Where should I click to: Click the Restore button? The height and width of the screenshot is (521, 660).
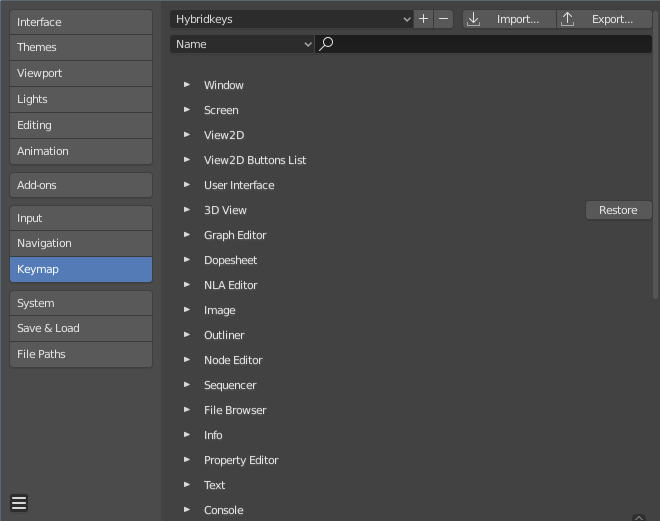click(618, 210)
